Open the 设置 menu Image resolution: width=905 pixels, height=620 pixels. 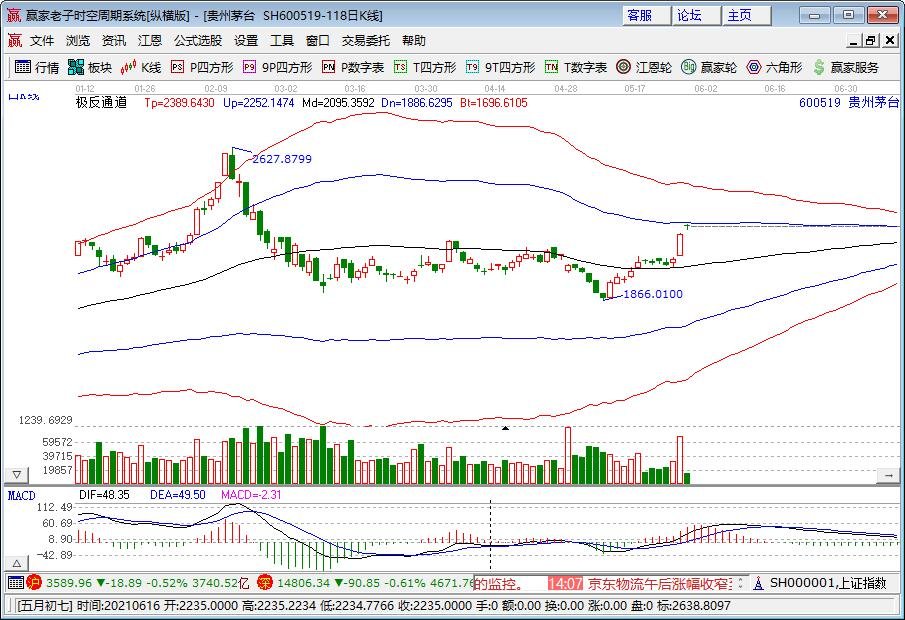click(x=246, y=40)
